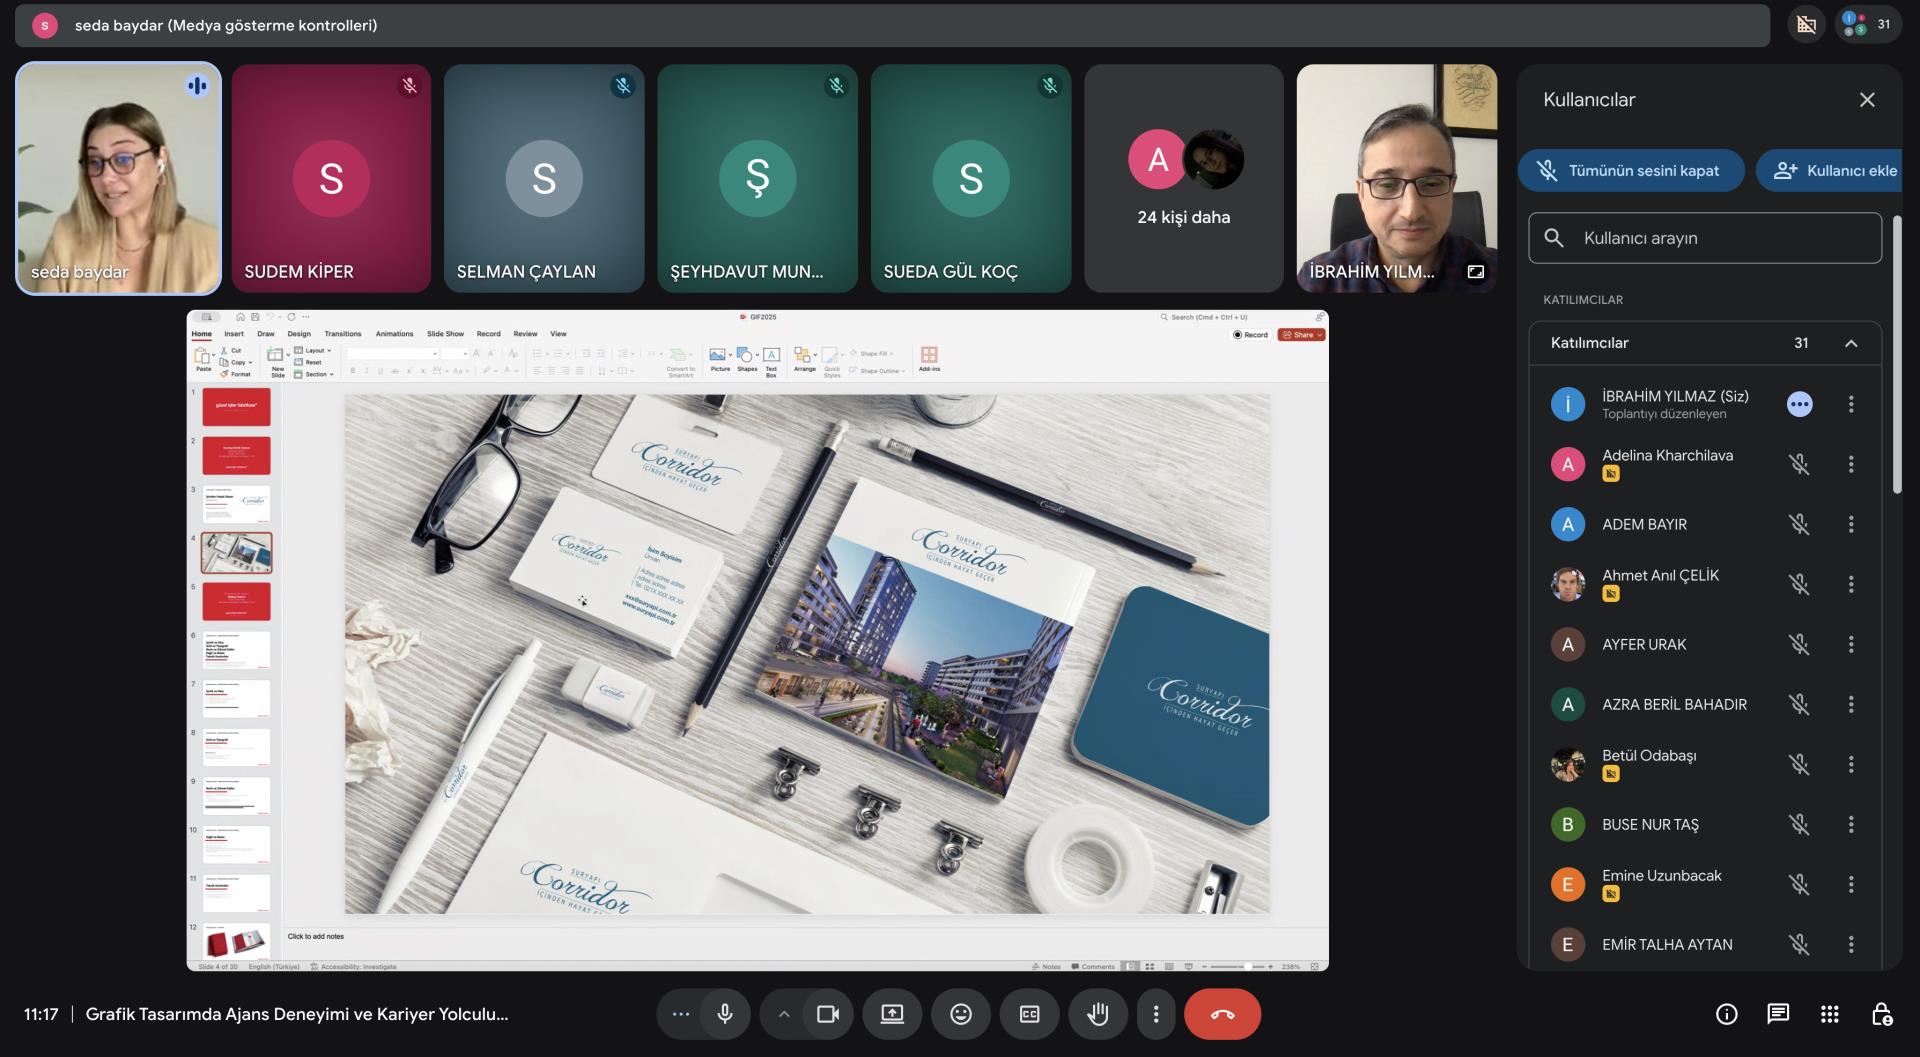This screenshot has width=1920, height=1057.
Task: Open the emoji reactions button
Action: [x=960, y=1014]
